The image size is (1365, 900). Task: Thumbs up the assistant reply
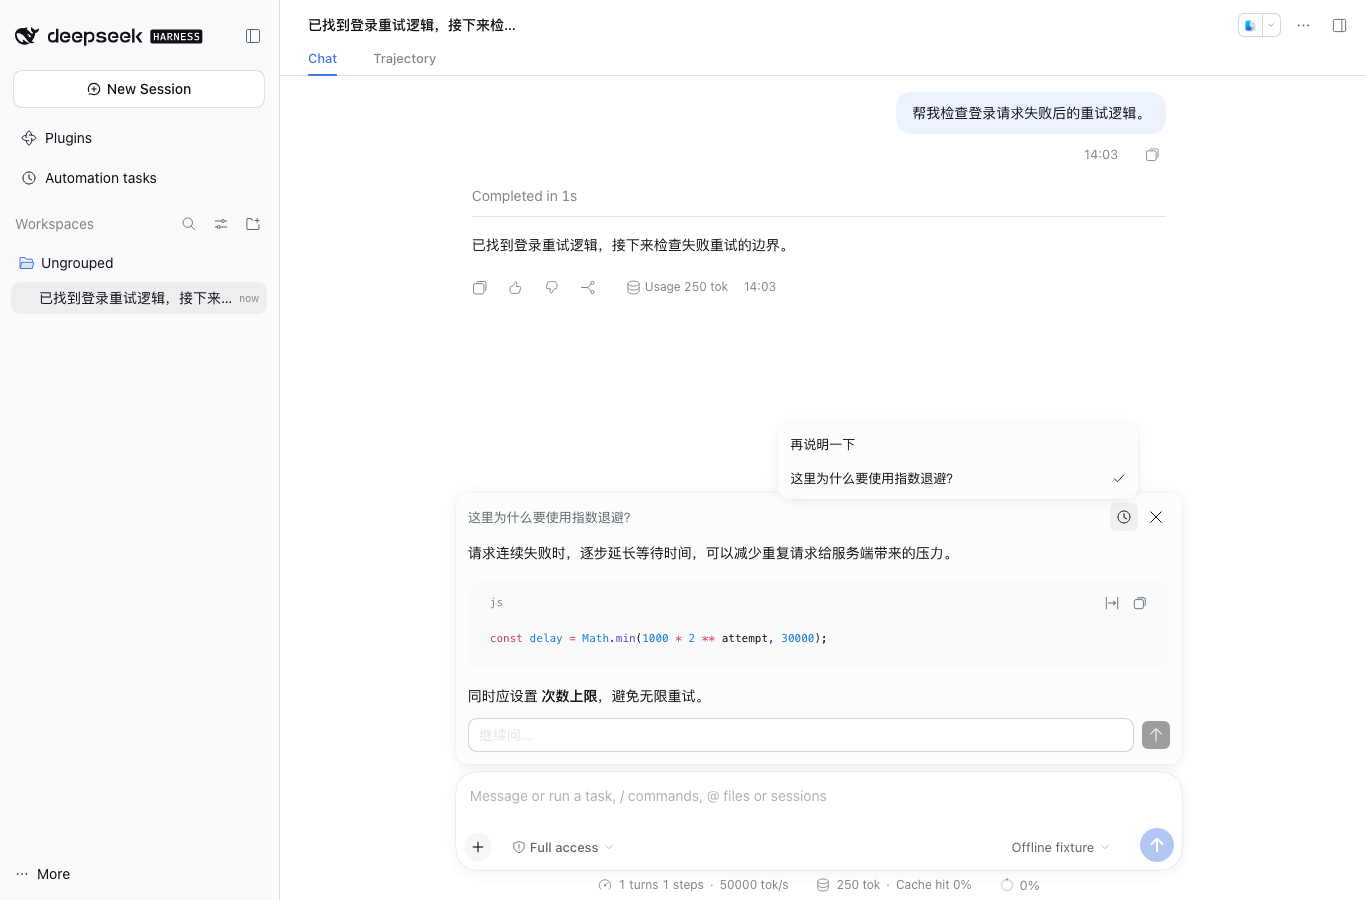(516, 288)
